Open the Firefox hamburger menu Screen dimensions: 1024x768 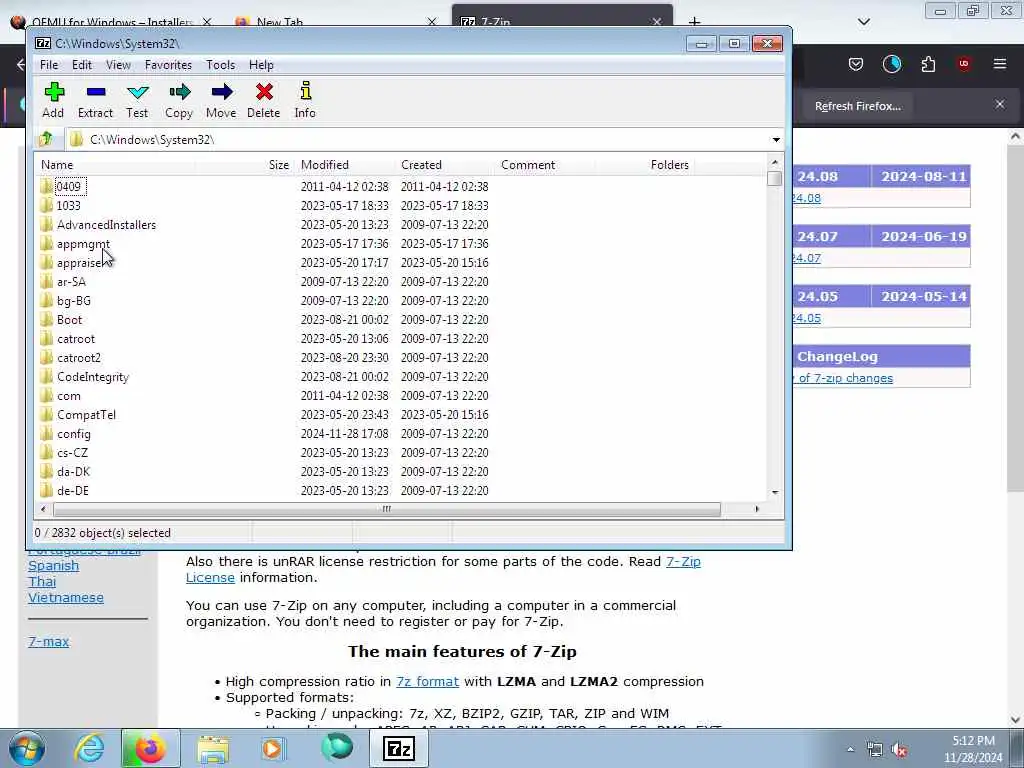(1000, 63)
